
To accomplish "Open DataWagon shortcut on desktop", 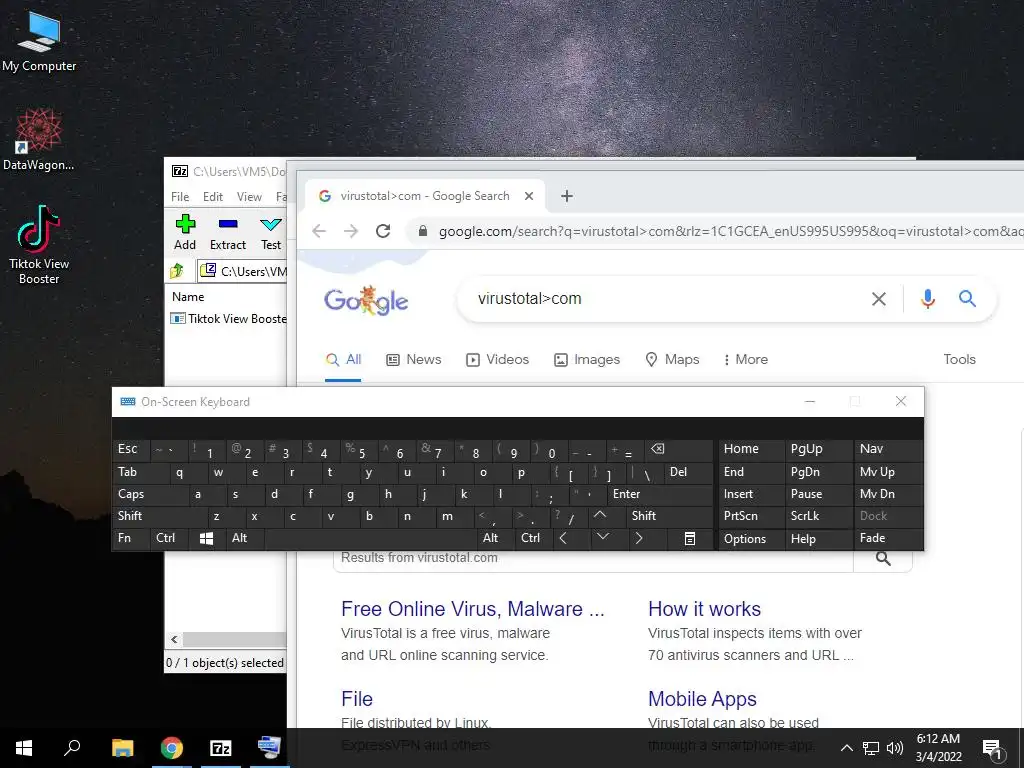I will coord(39,140).
